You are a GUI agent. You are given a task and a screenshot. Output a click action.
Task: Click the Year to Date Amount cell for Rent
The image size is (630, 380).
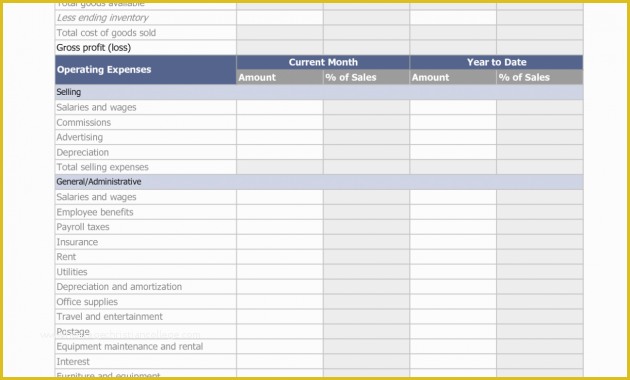[453, 257]
